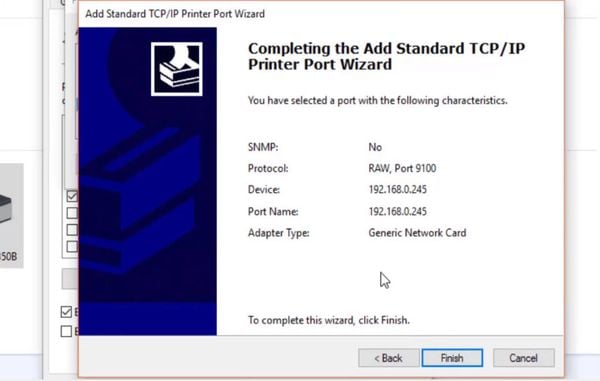Viewport: 600px width, 381px height.
Task: Go back using the < Back button
Action: (388, 358)
